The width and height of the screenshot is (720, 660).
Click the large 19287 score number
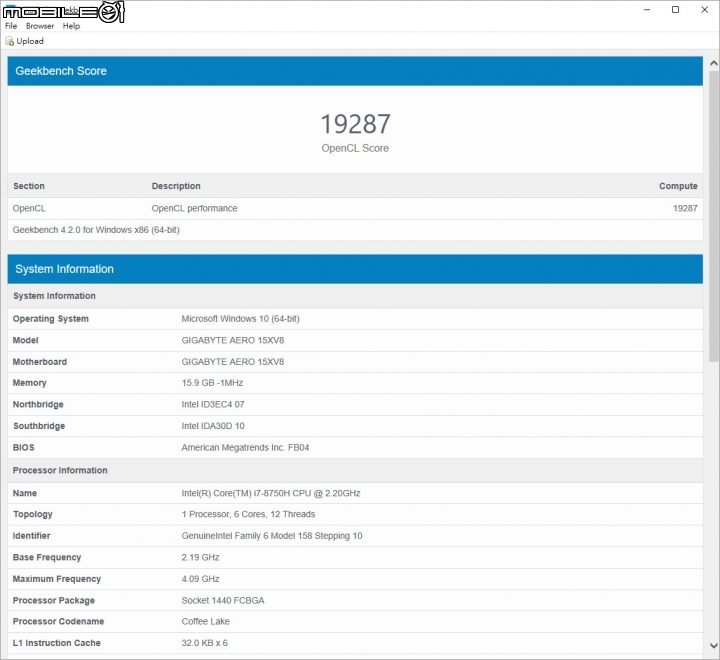(x=355, y=124)
